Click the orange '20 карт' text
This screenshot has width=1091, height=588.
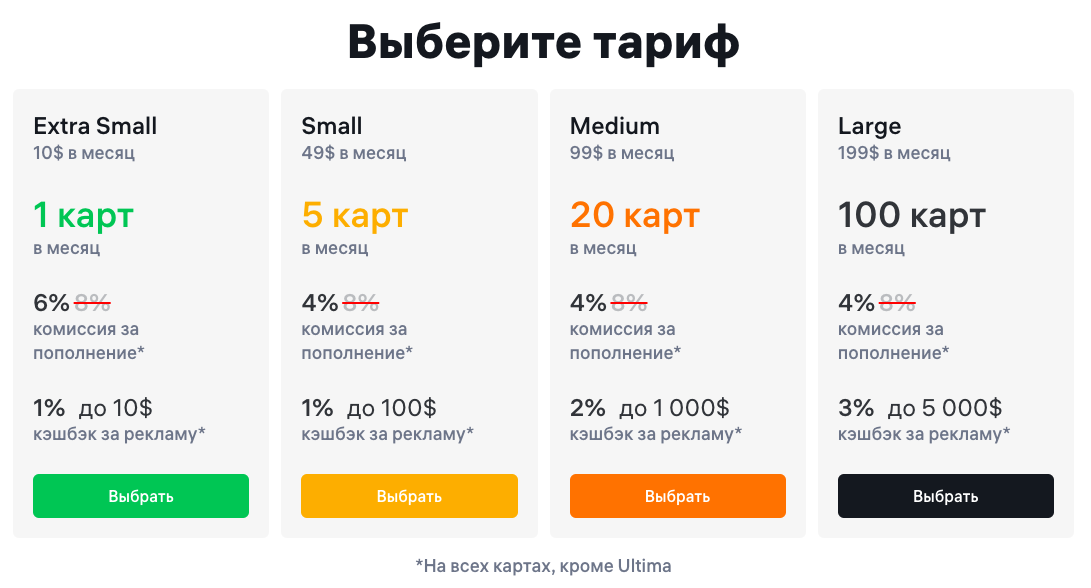[635, 215]
